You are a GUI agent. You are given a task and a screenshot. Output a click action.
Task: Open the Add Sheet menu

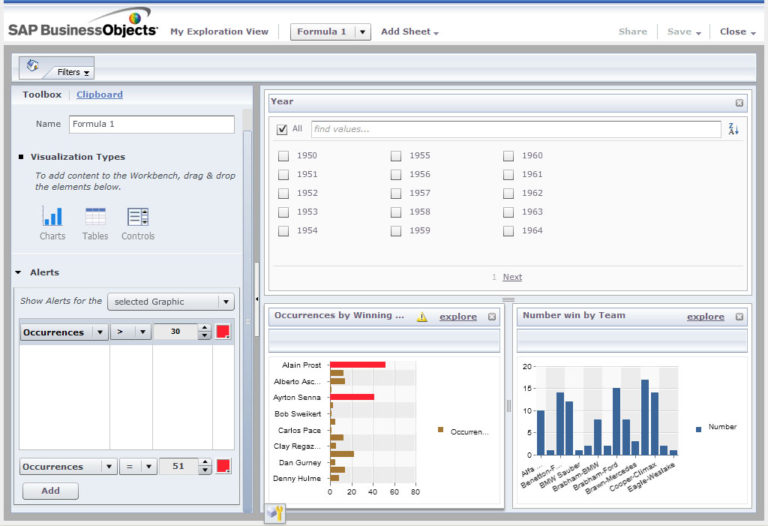pyautogui.click(x=409, y=32)
